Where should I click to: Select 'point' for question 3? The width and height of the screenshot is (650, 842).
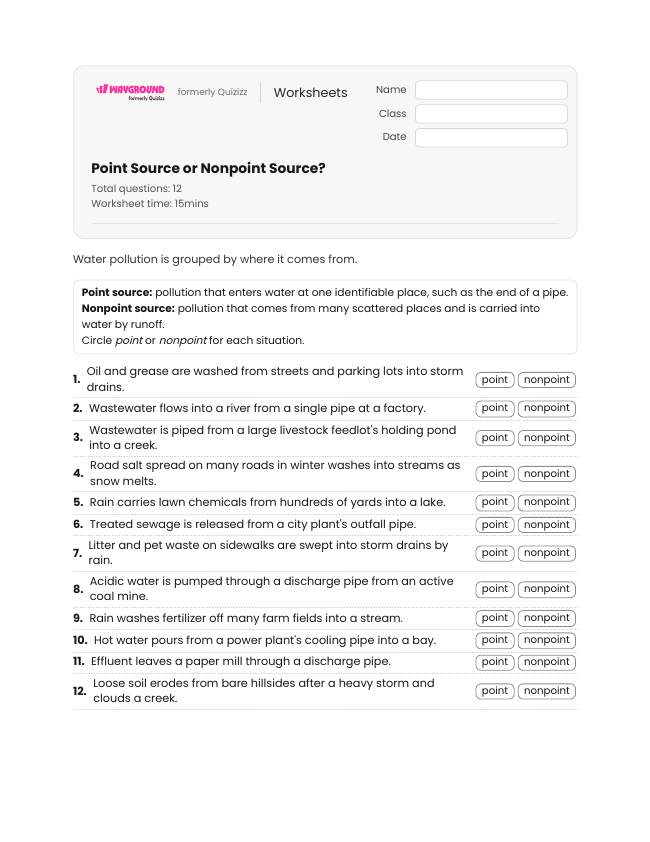tap(495, 438)
